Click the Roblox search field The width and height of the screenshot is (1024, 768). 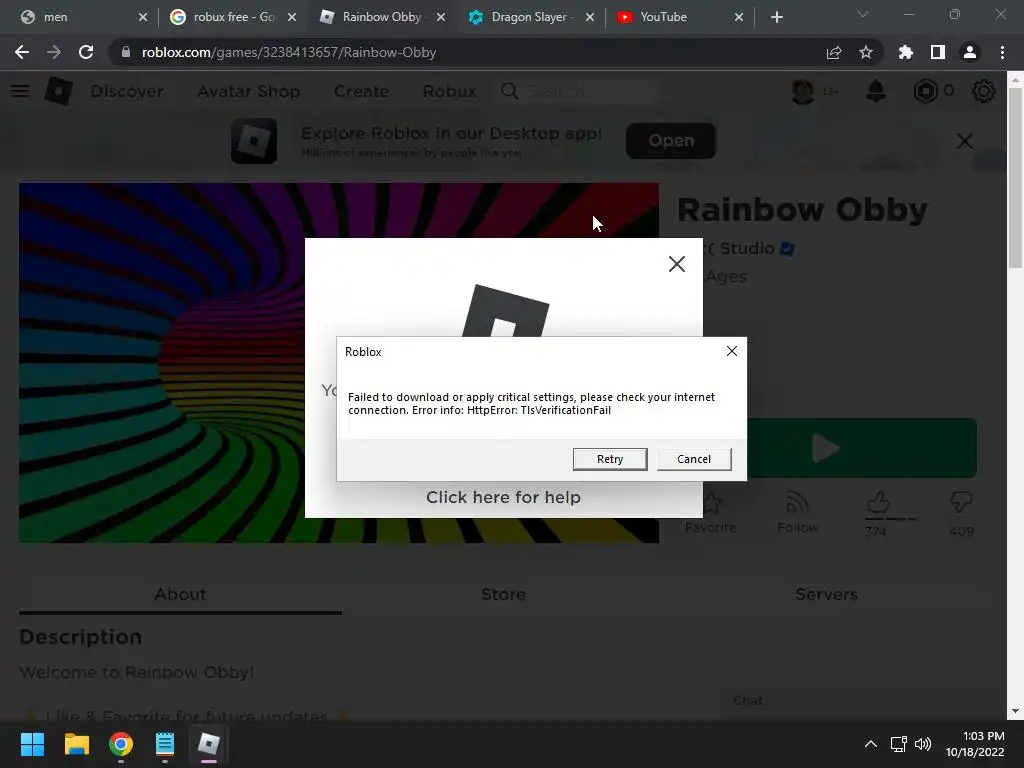578,91
